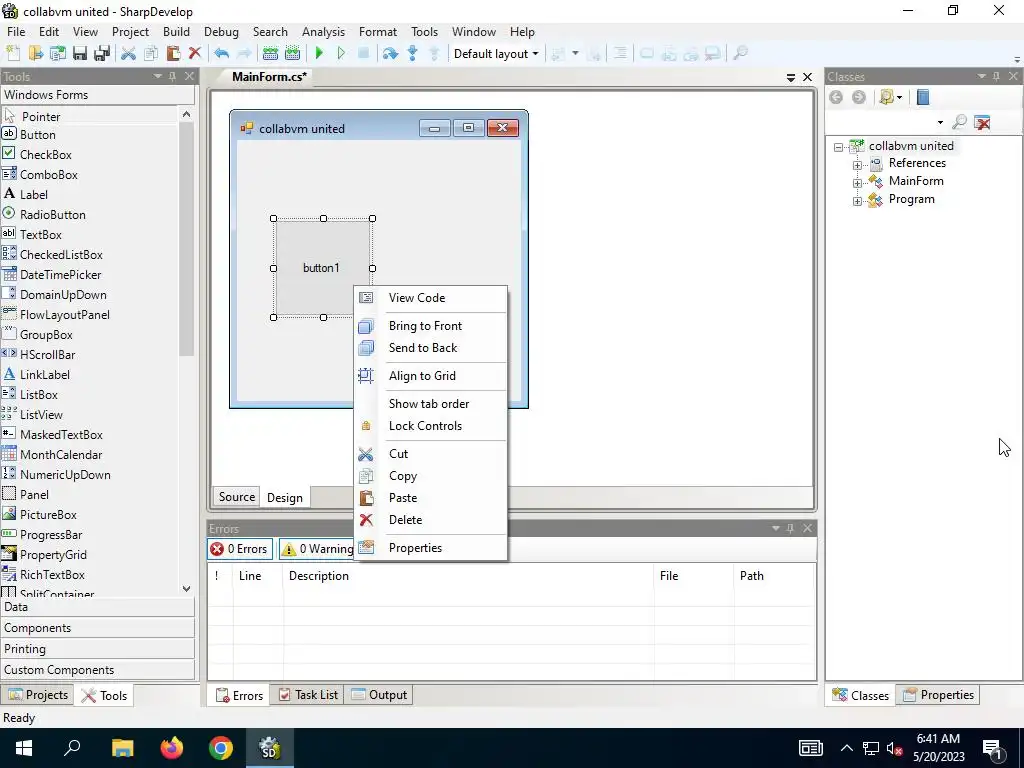
Task: Click the green Run (start debugging) icon
Action: [319, 54]
